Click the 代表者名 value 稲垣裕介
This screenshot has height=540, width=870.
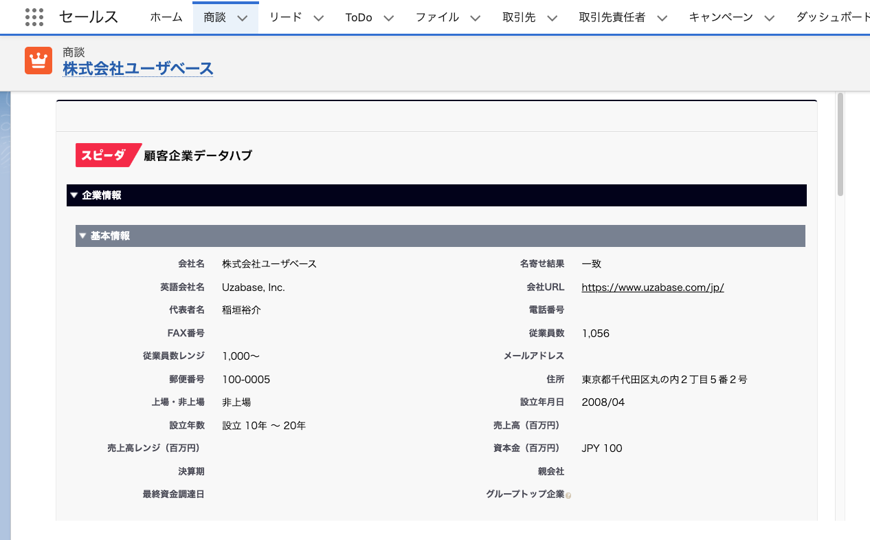[241, 310]
